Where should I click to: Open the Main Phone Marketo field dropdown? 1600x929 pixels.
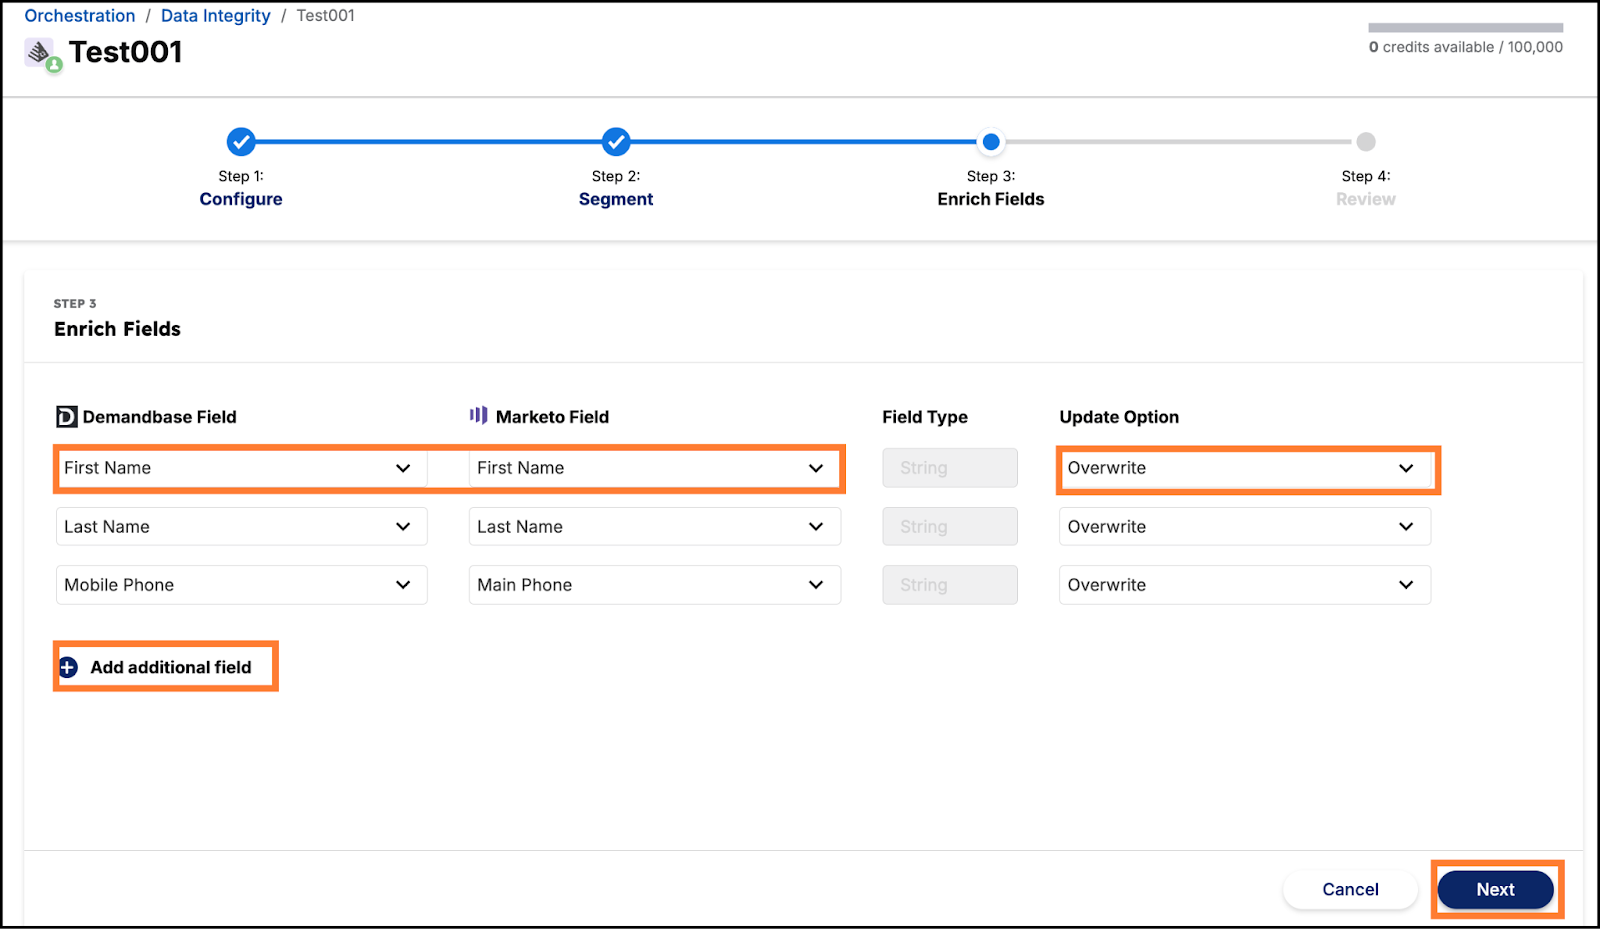tap(655, 585)
